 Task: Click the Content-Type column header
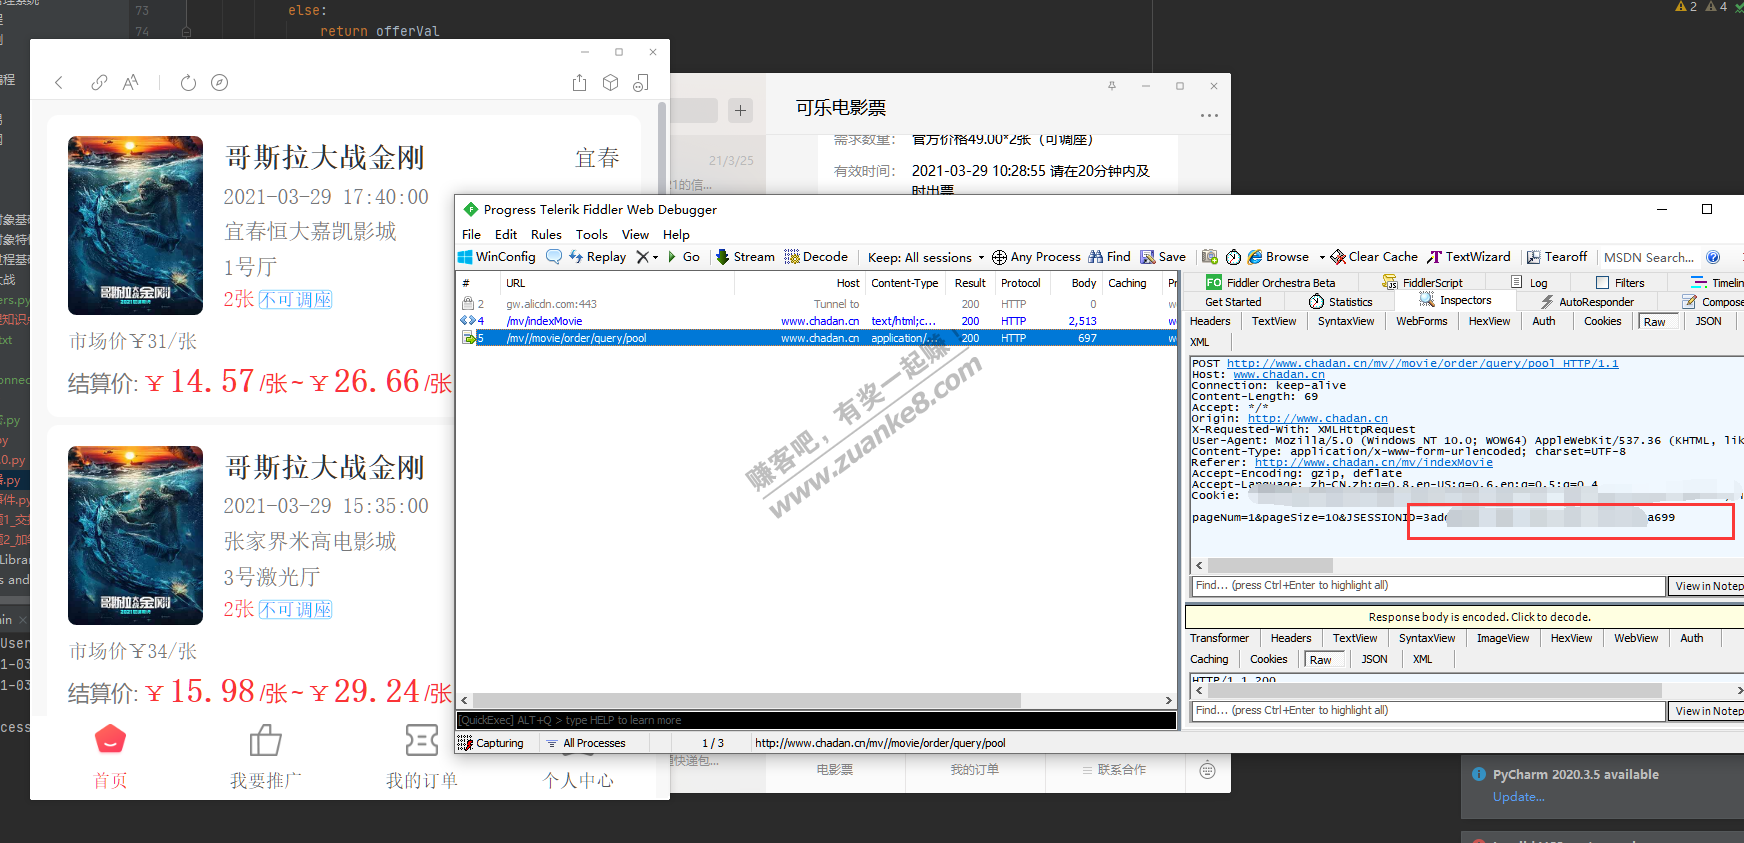[905, 283]
